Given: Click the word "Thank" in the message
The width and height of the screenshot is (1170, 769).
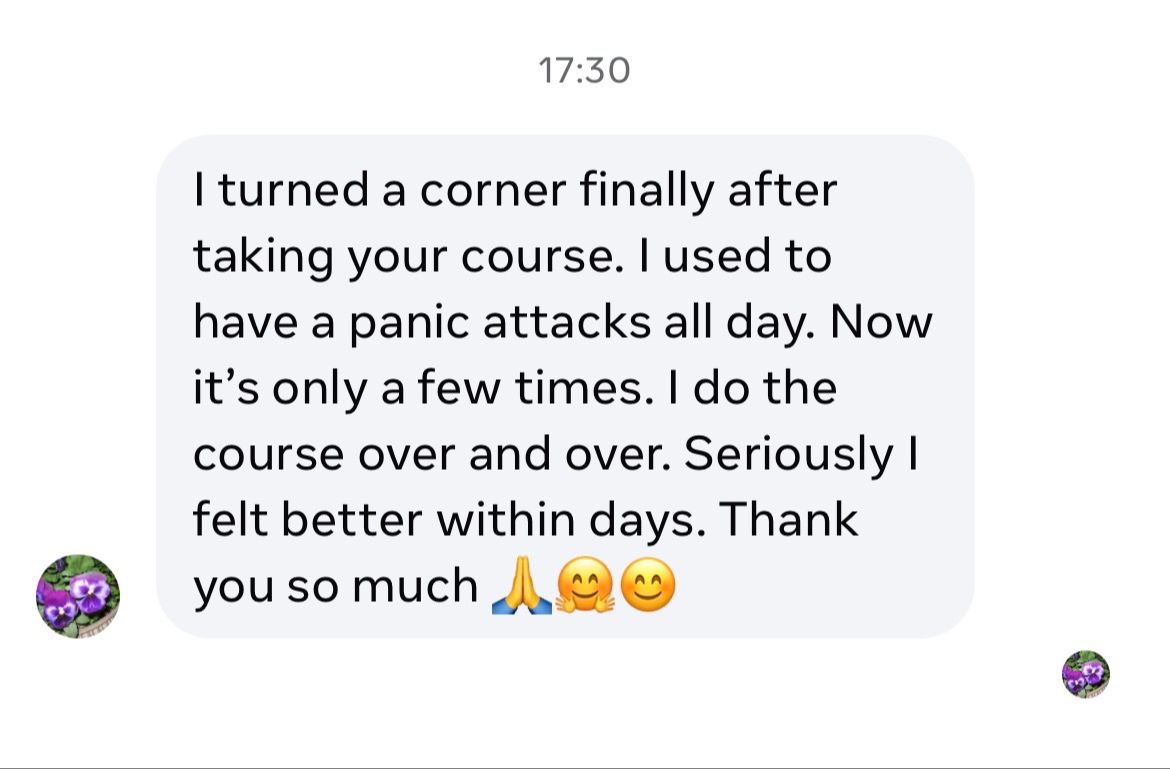Looking at the screenshot, I should 788,520.
